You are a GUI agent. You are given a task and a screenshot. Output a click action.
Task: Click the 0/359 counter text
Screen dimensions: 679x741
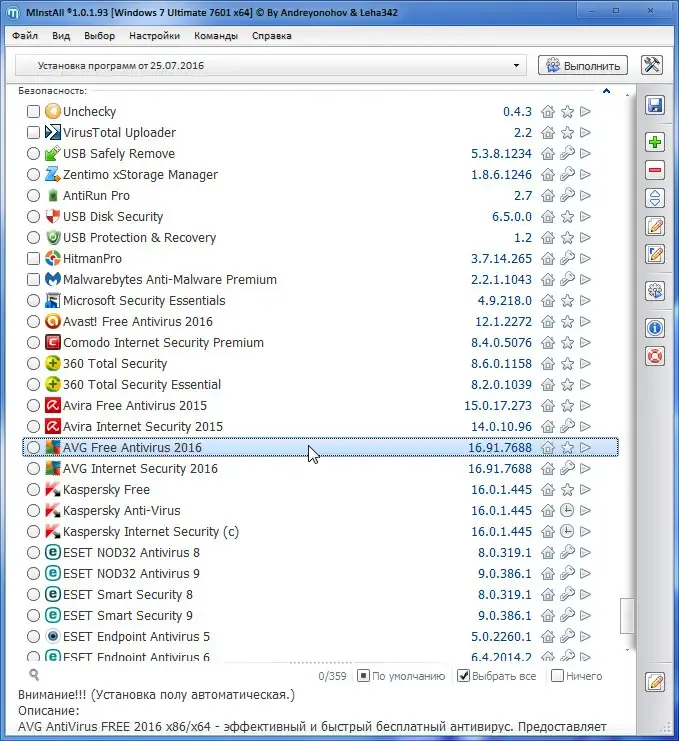(x=332, y=676)
